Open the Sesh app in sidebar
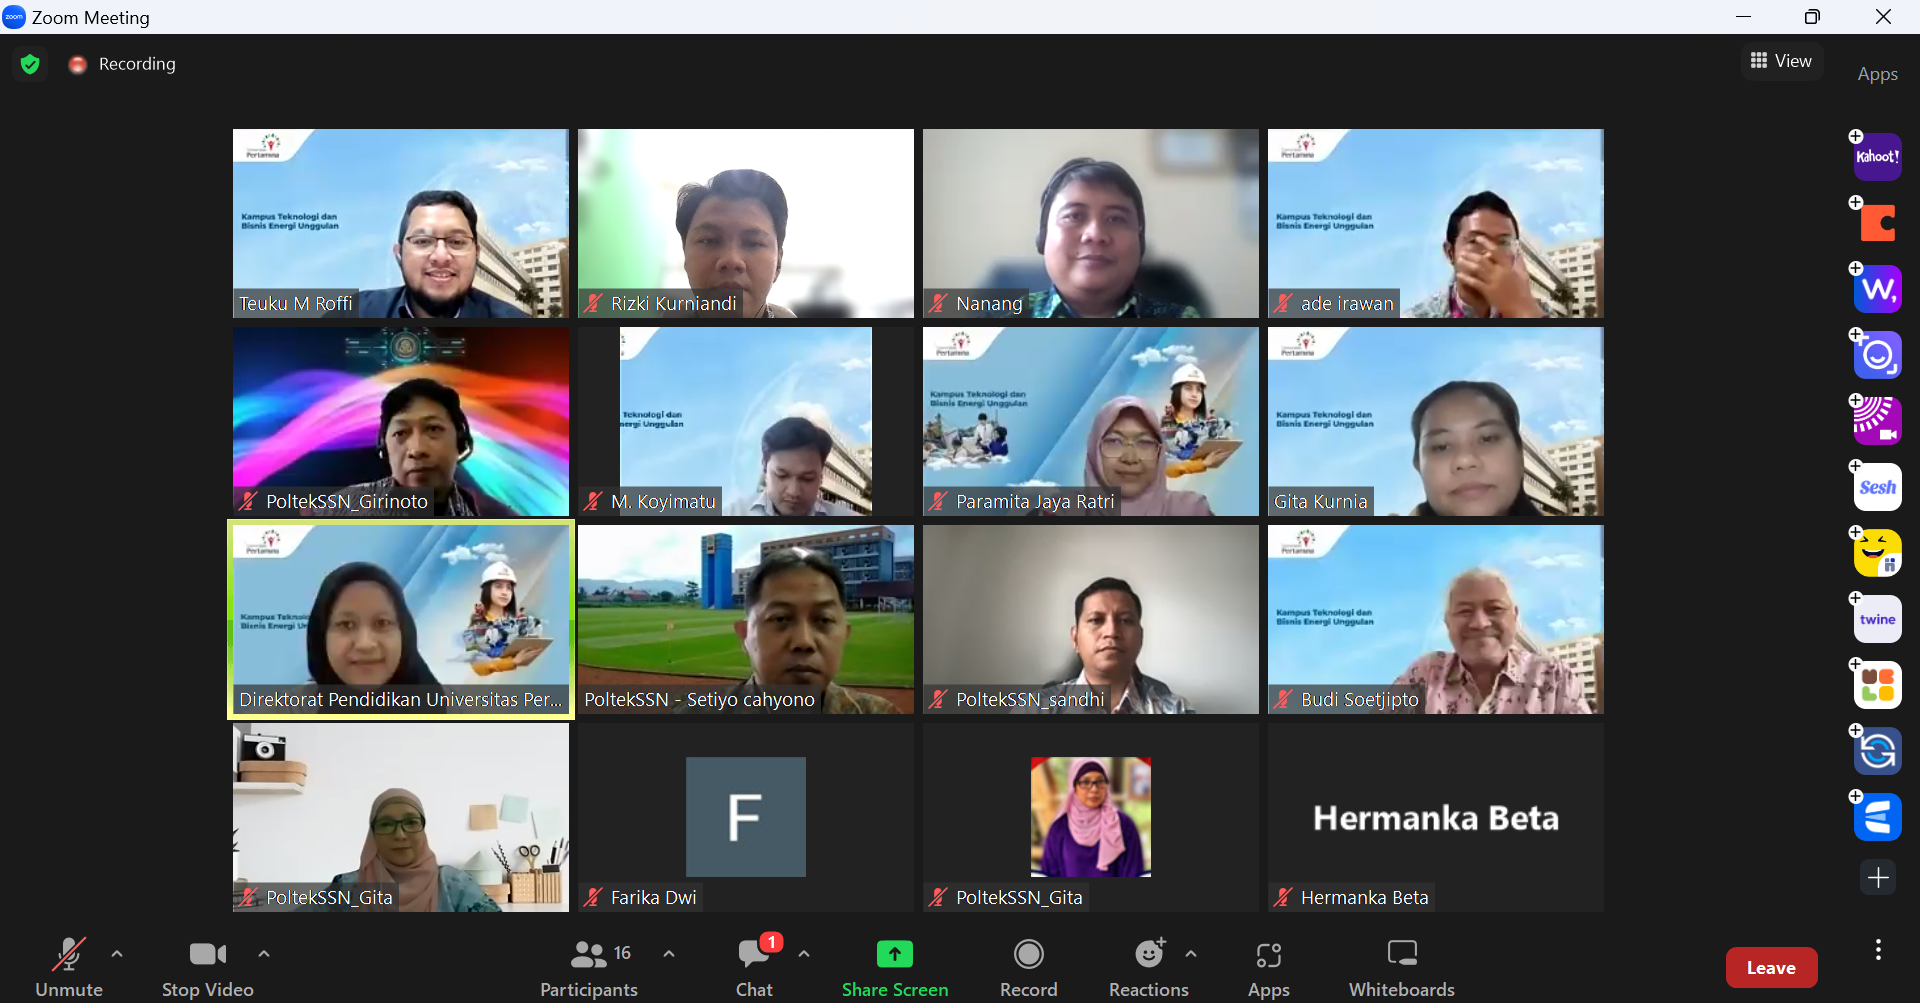Viewport: 1920px width, 1003px height. [1877, 487]
